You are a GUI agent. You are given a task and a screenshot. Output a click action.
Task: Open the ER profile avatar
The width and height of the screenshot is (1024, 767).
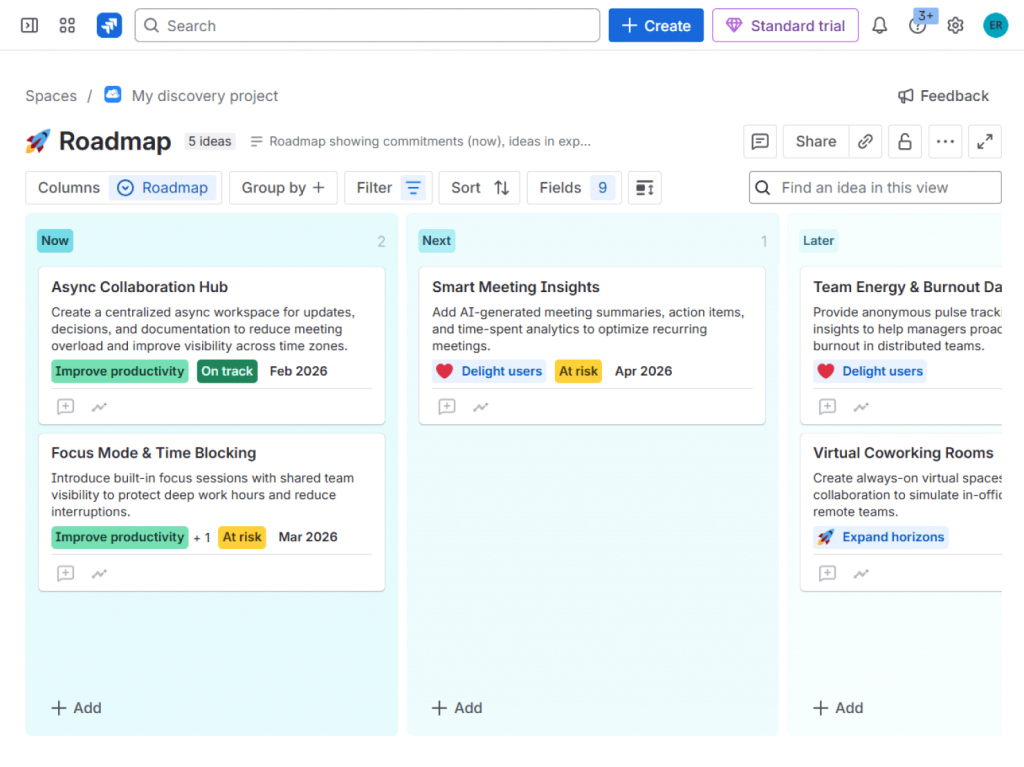coord(995,25)
